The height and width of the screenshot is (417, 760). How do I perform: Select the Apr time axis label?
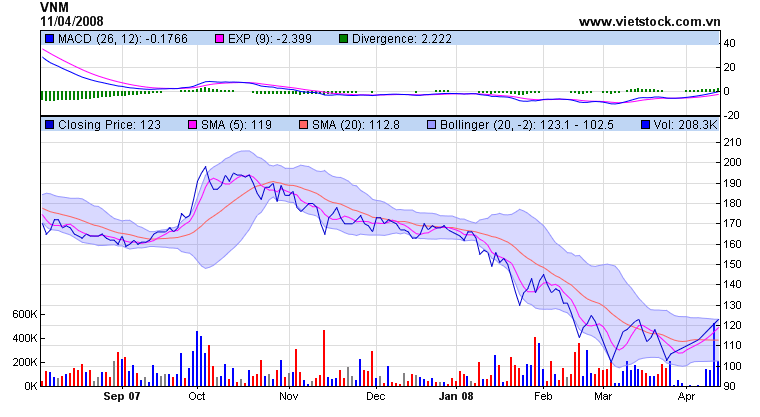(x=684, y=396)
